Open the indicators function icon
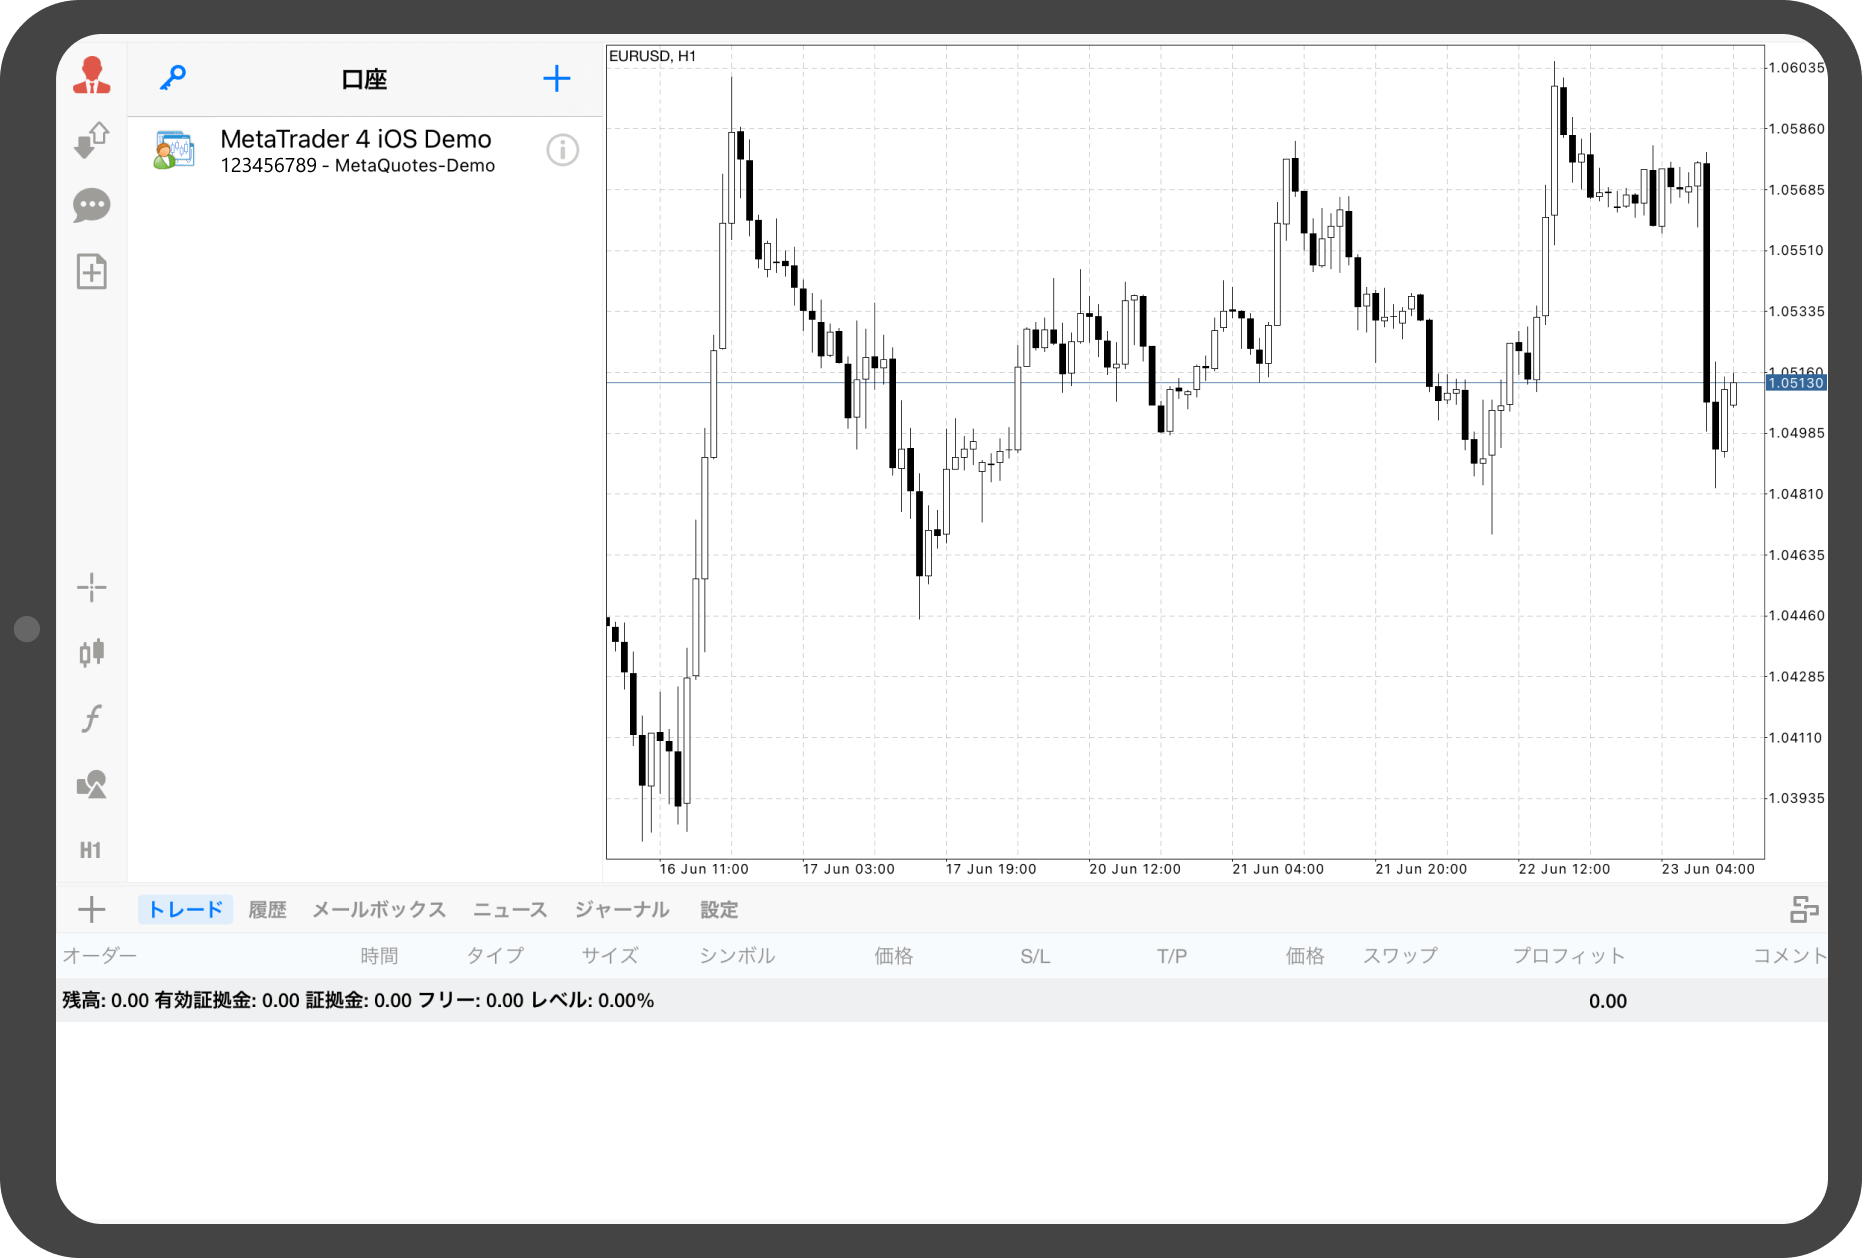The width and height of the screenshot is (1862, 1258). 91,718
